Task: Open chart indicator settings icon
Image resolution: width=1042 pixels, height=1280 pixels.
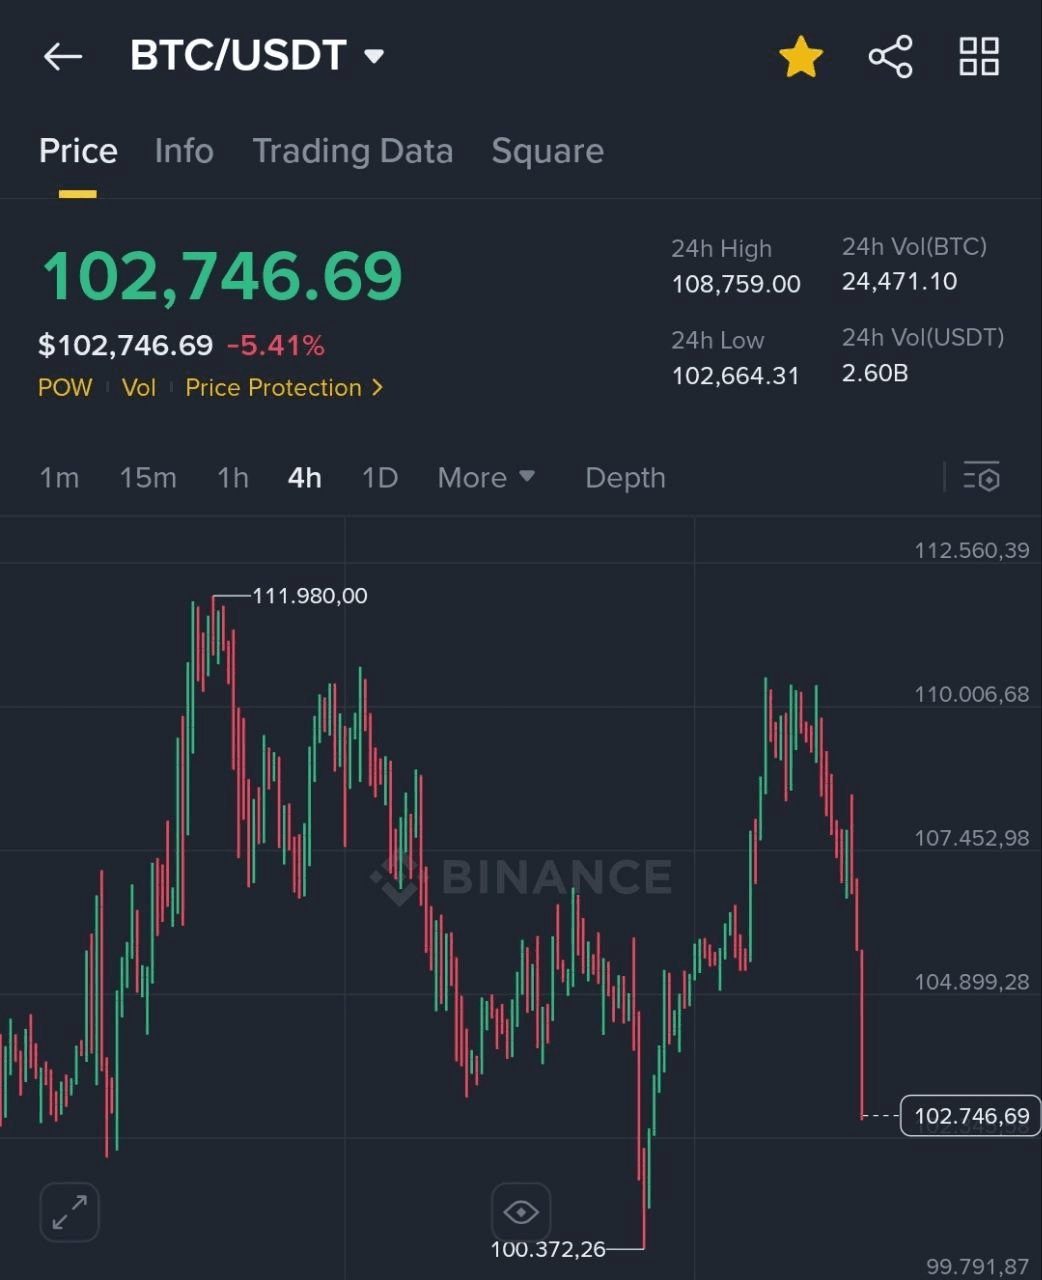Action: pos(981,477)
